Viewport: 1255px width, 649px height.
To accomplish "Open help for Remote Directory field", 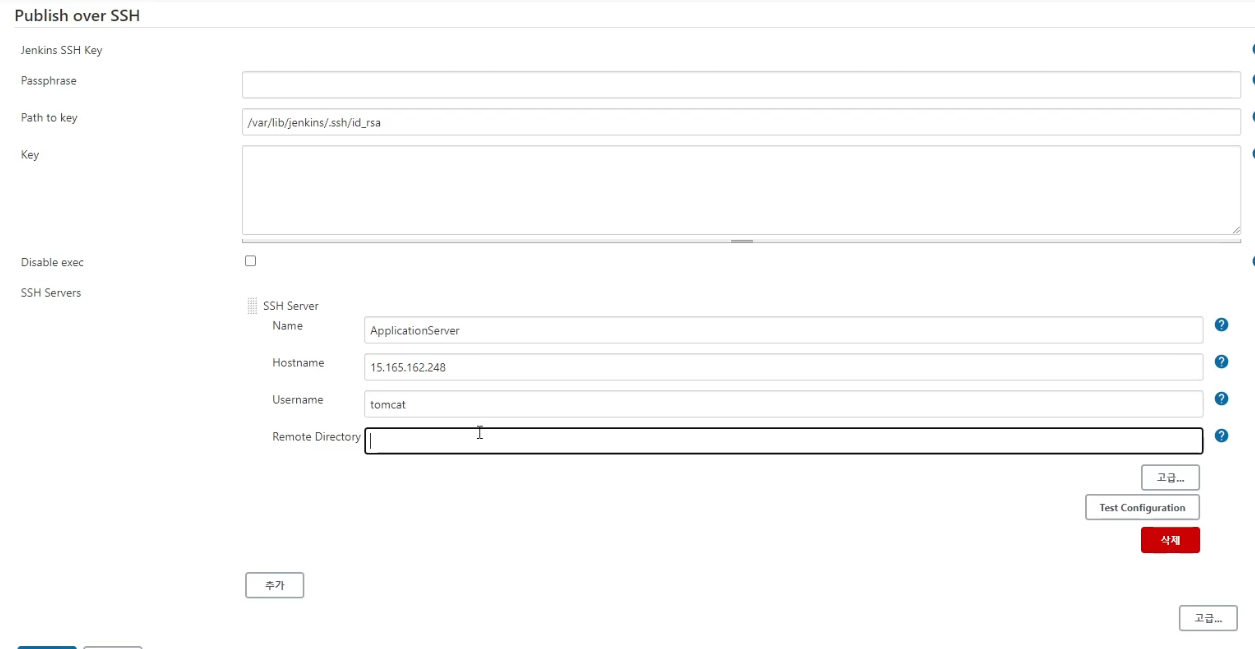I will [x=1221, y=436].
